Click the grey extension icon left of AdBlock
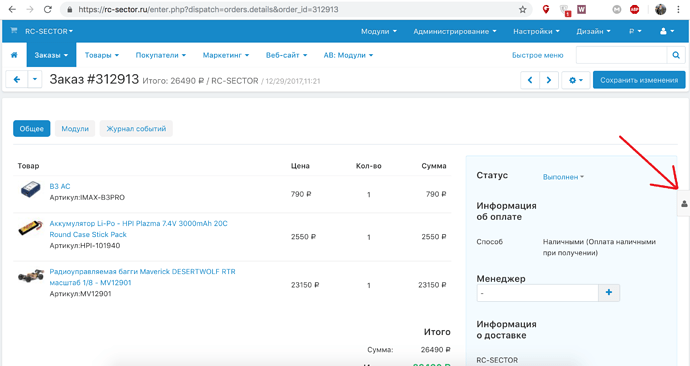 coord(617,9)
